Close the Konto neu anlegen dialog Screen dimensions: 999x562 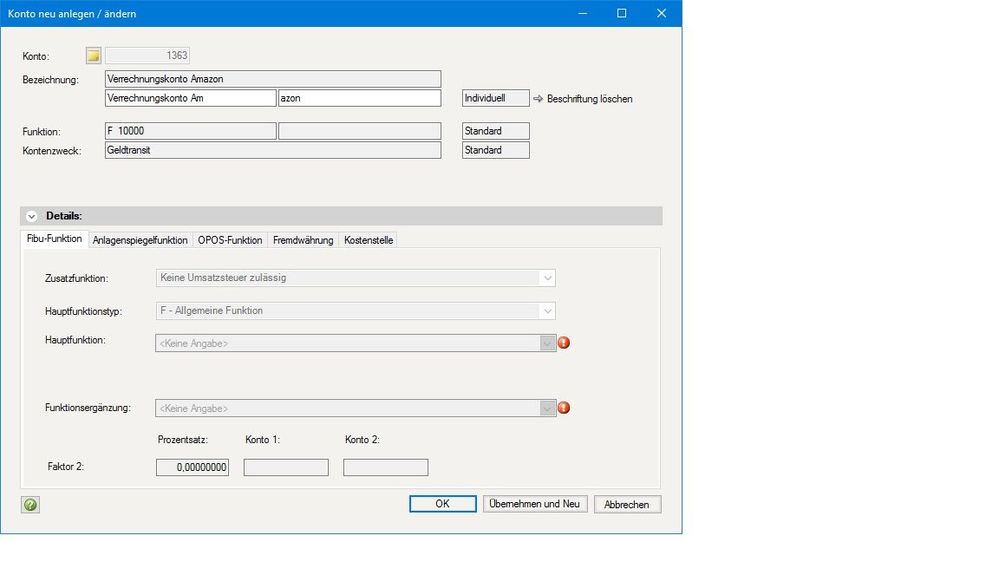coord(661,13)
